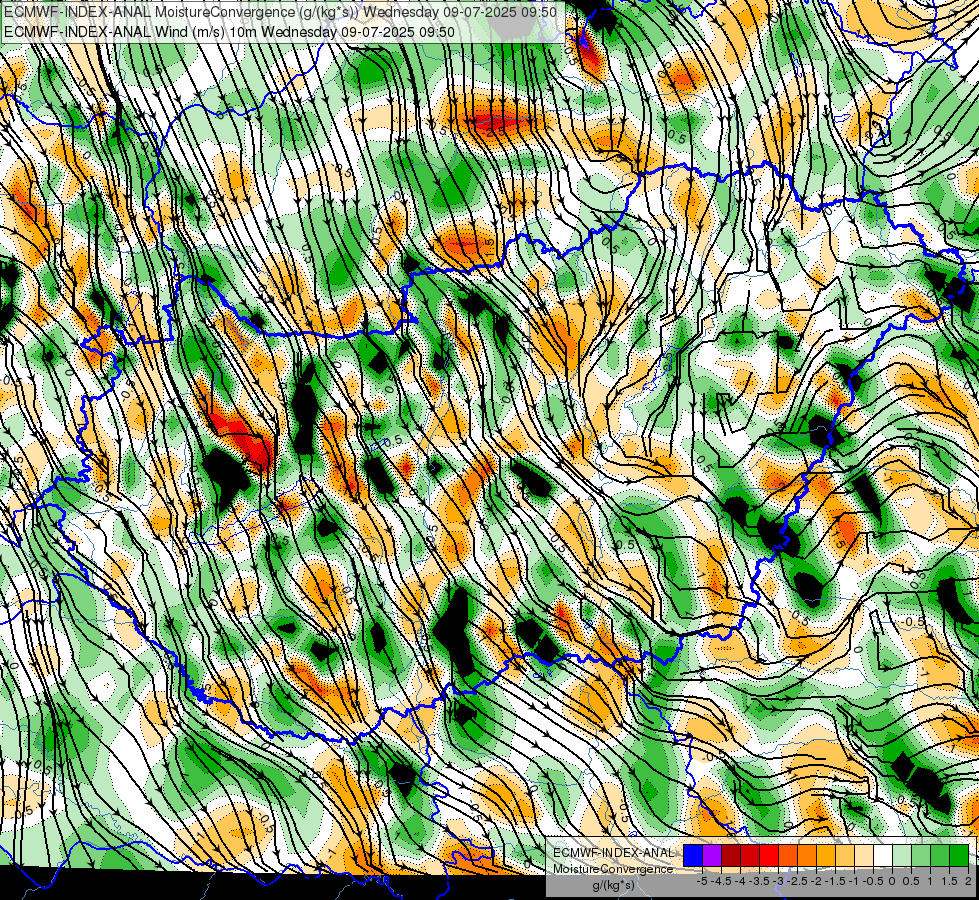Pick the light green swatch between 0.5 and 1
The width and height of the screenshot is (979, 900).
(921, 856)
